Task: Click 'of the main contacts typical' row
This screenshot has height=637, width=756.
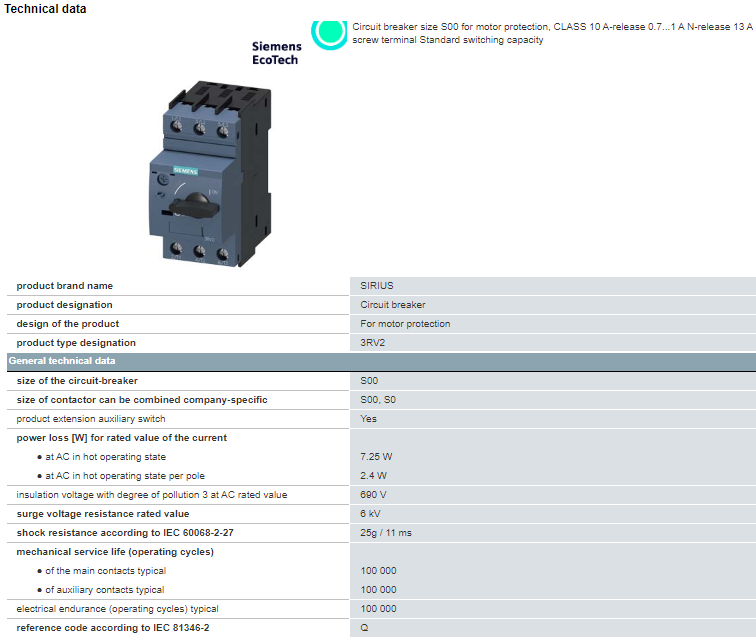Action: 106,570
